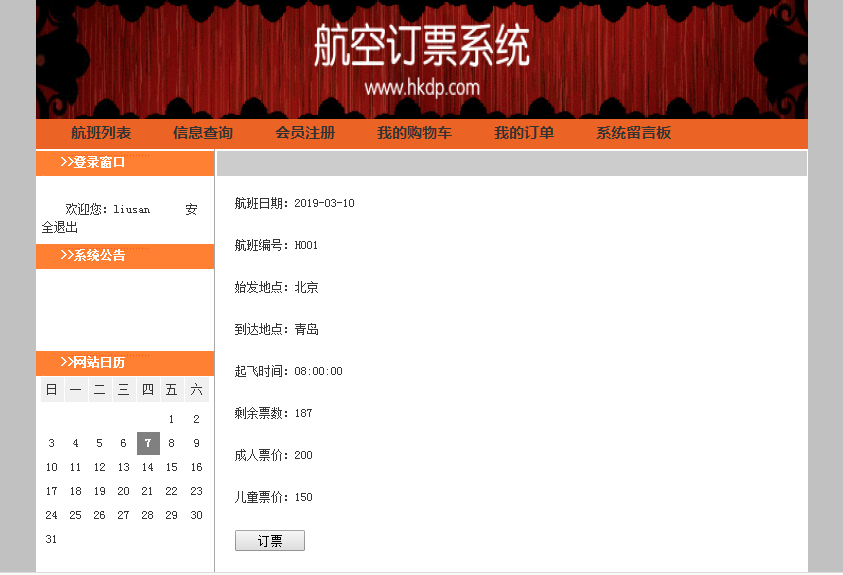Click the username liusan

131,210
